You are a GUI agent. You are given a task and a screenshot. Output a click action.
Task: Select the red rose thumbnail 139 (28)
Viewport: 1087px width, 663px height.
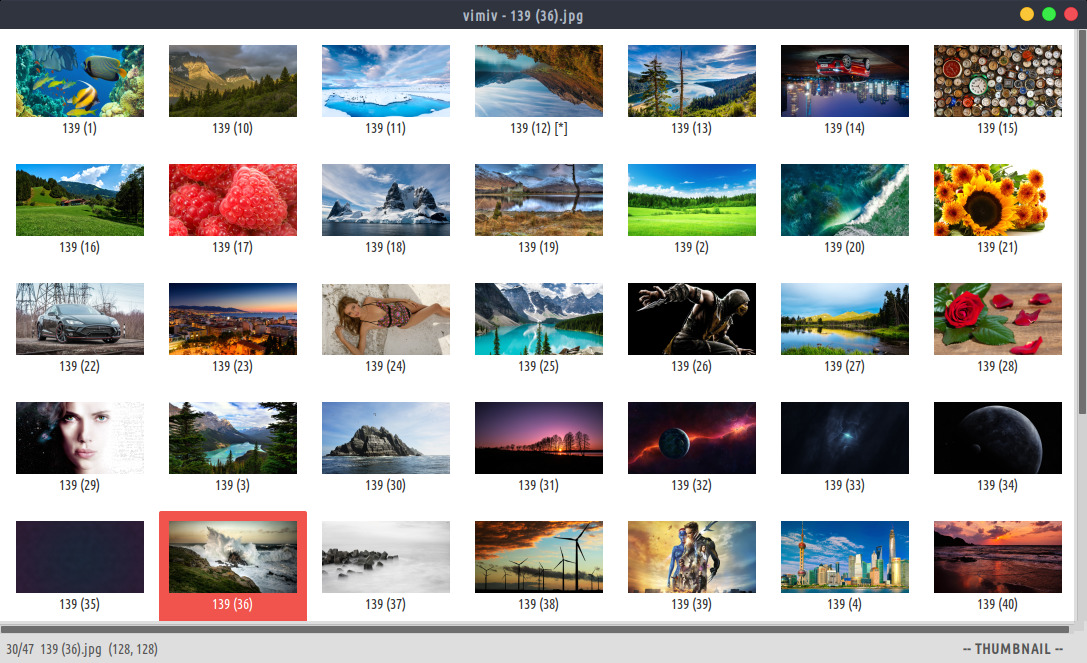(998, 319)
